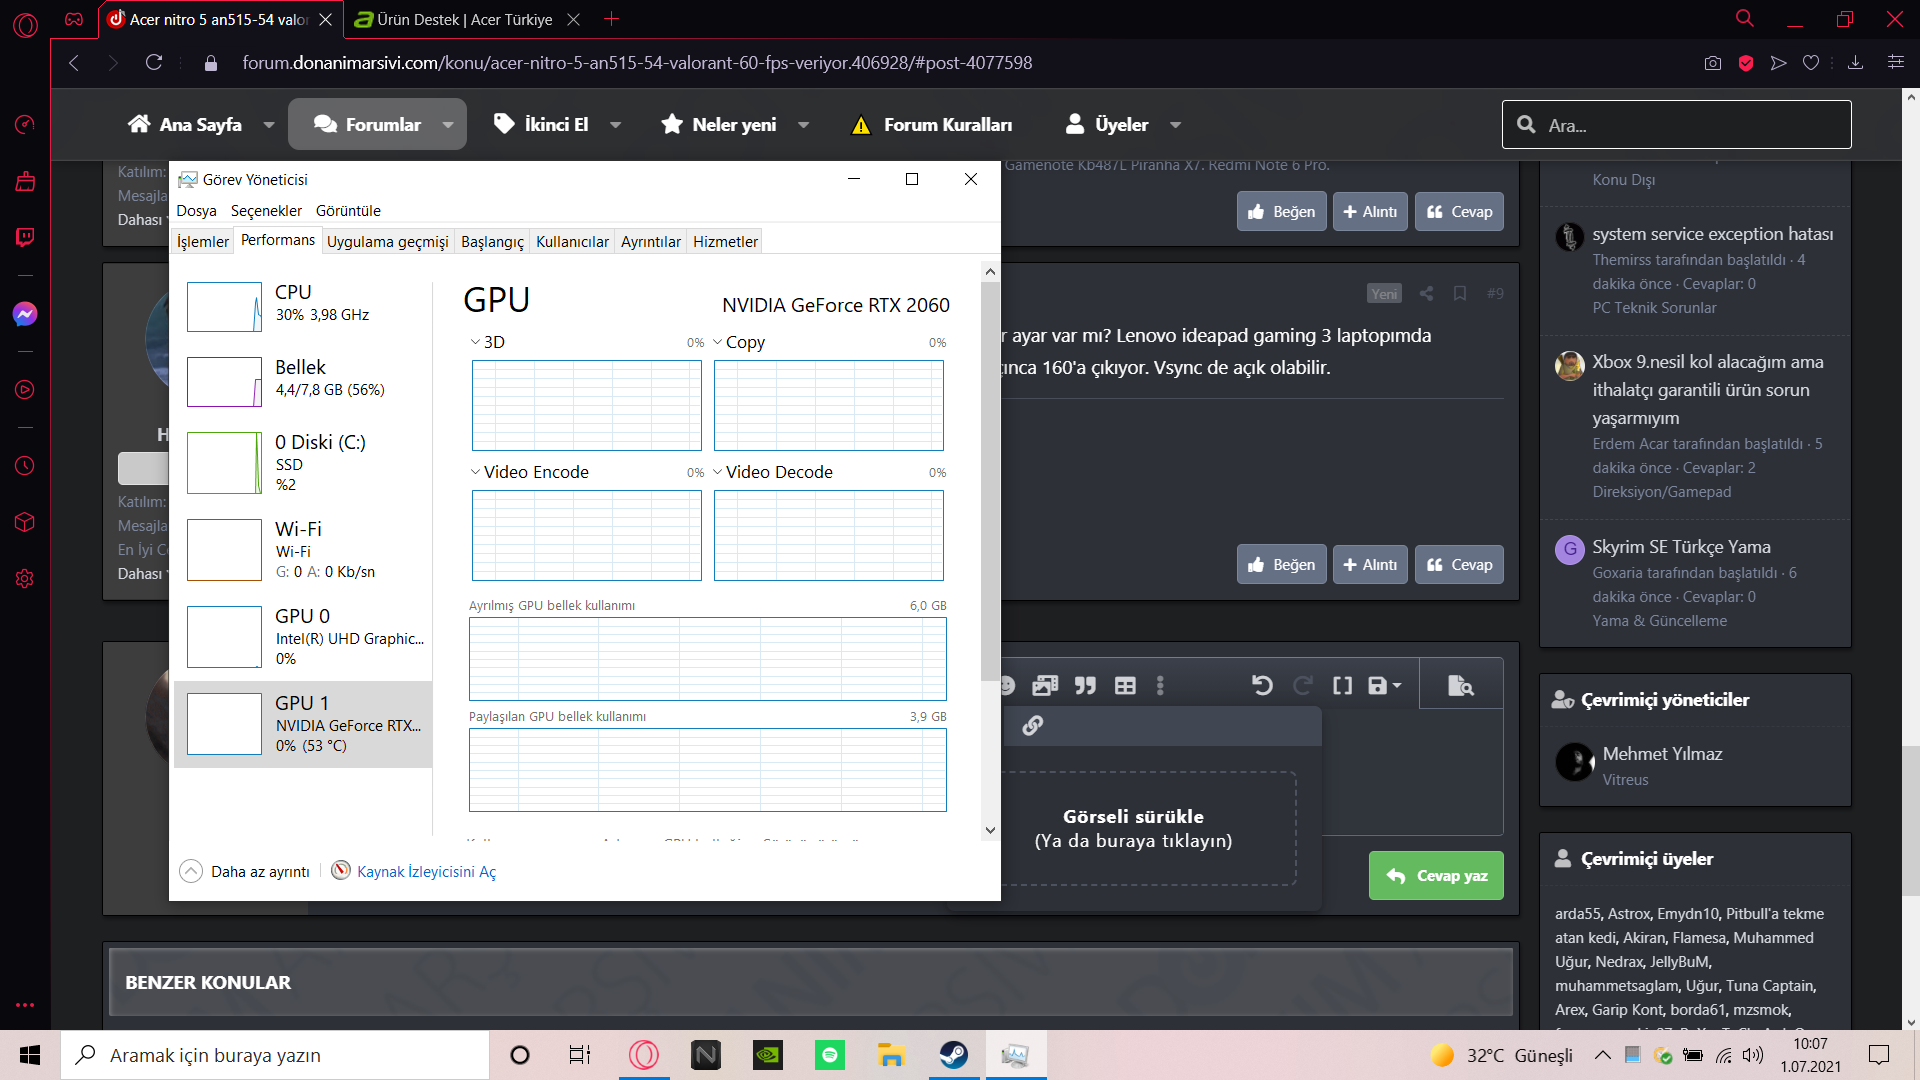Bookmark post #9 with bookmark icon
The height and width of the screenshot is (1080, 1920).
coord(1460,293)
